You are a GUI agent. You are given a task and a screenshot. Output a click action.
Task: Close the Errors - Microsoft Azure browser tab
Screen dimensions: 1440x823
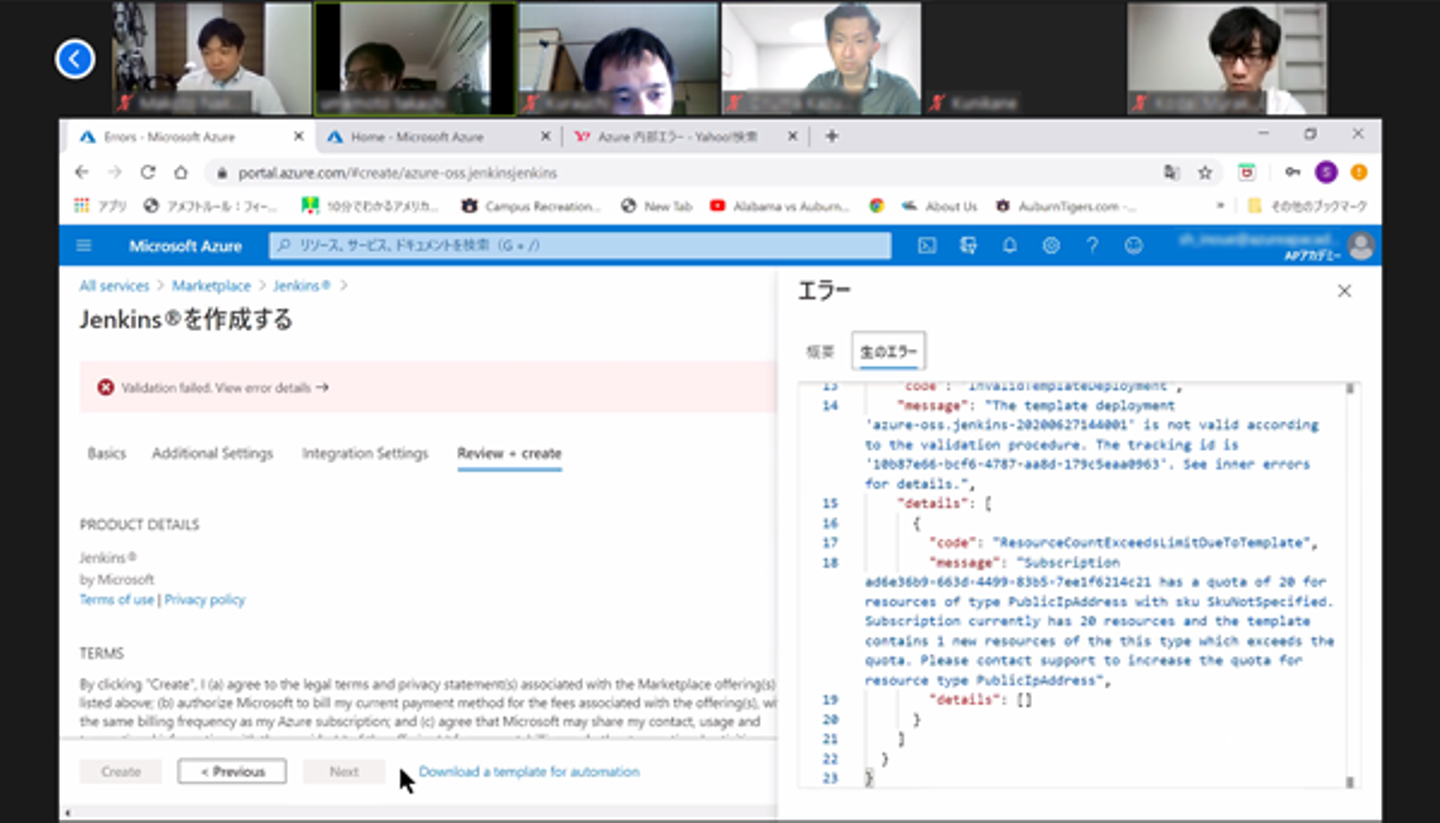pyautogui.click(x=298, y=136)
